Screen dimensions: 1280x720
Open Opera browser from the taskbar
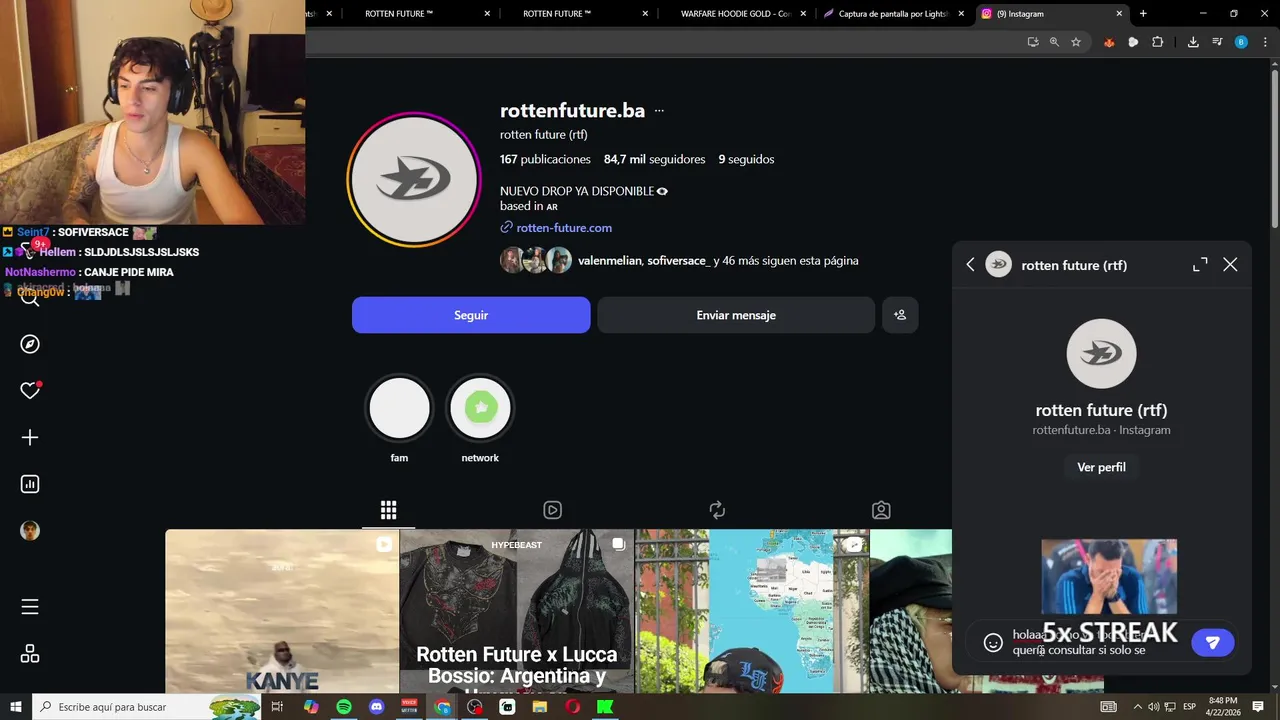(x=572, y=707)
